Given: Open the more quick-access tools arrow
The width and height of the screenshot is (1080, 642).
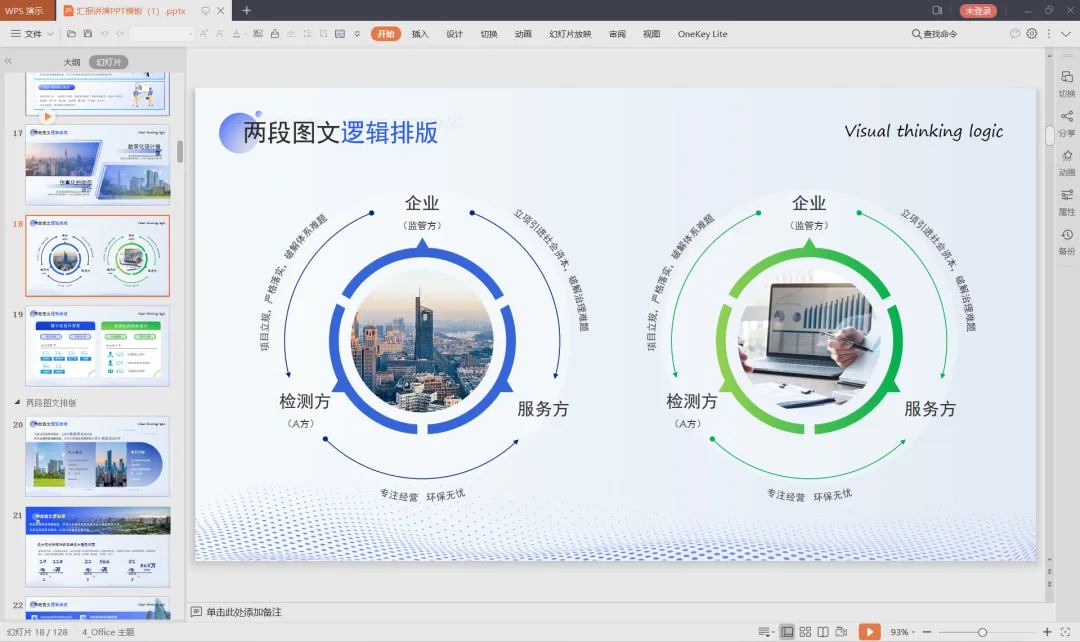Looking at the screenshot, I should coord(357,34).
